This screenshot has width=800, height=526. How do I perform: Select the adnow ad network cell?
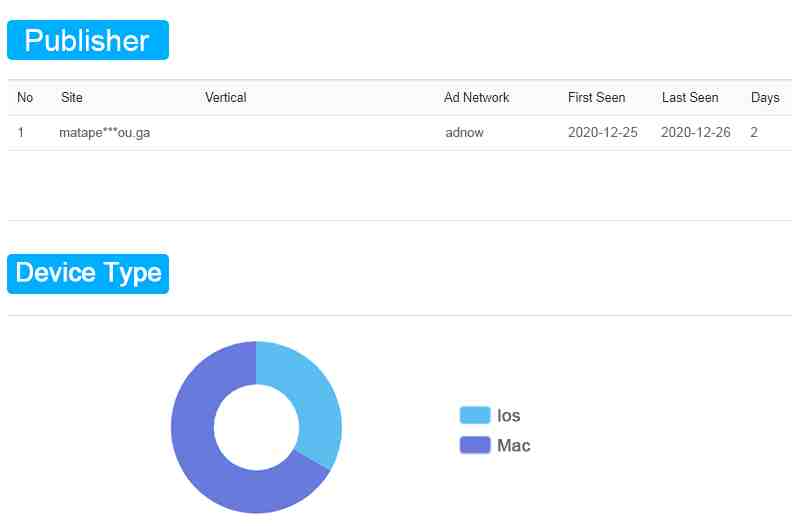tap(464, 133)
